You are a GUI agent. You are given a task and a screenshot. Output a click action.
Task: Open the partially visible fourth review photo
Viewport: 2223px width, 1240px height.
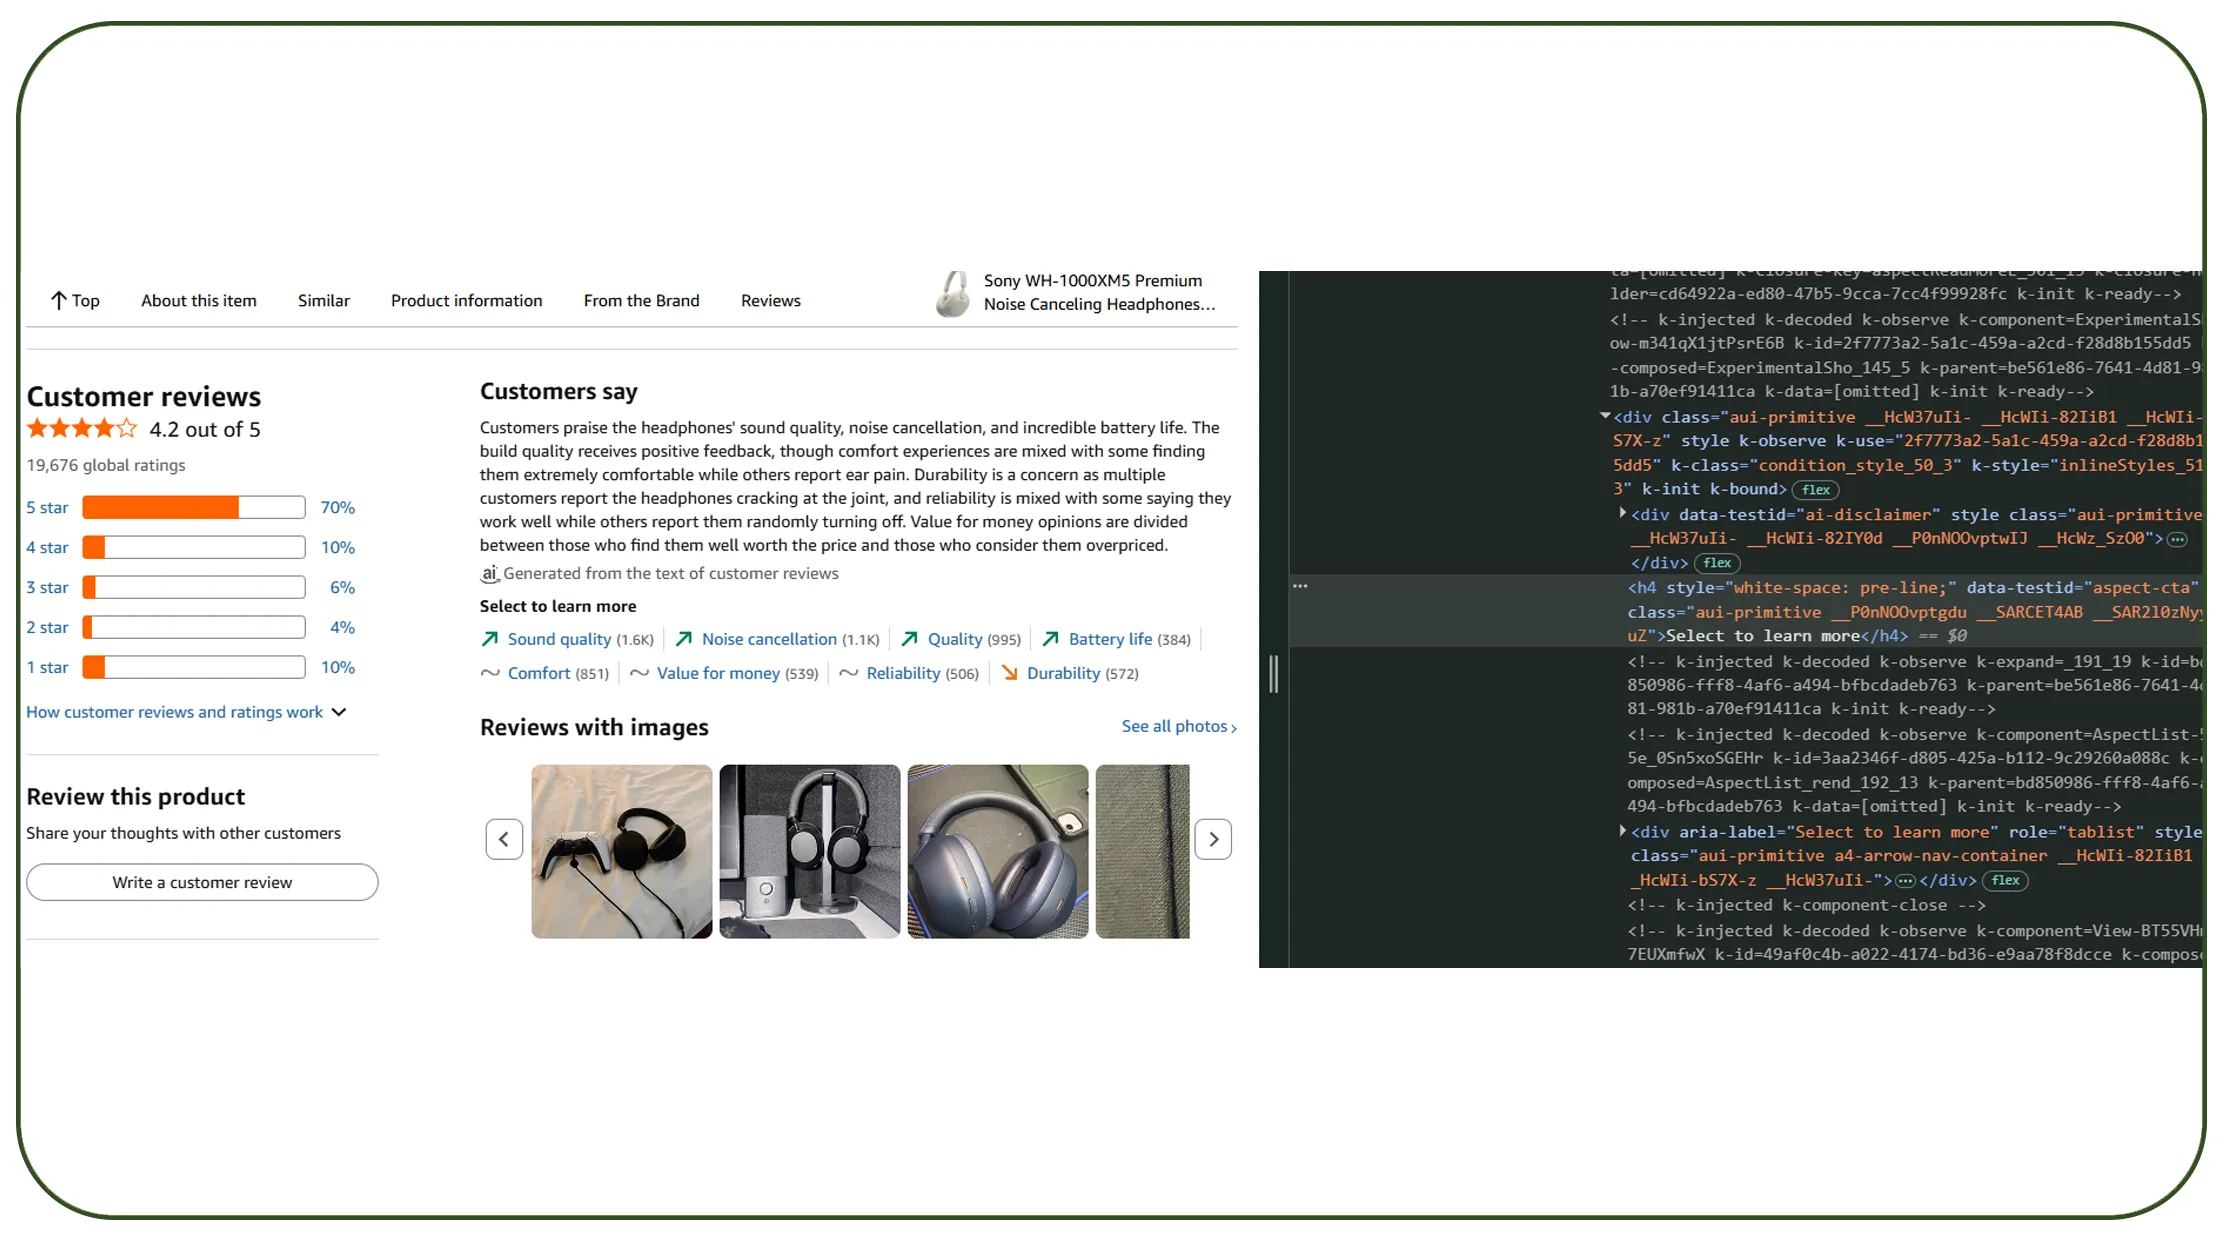tap(1143, 851)
